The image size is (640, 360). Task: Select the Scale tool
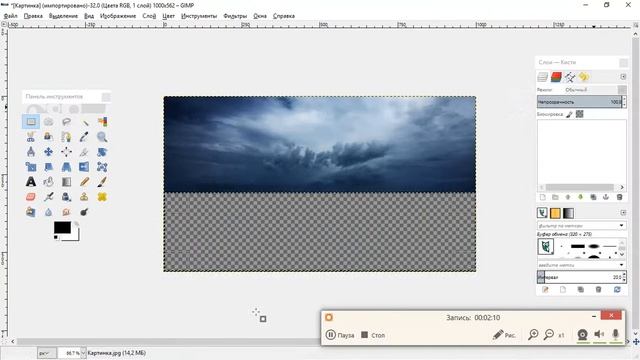pyautogui.click(x=31, y=167)
